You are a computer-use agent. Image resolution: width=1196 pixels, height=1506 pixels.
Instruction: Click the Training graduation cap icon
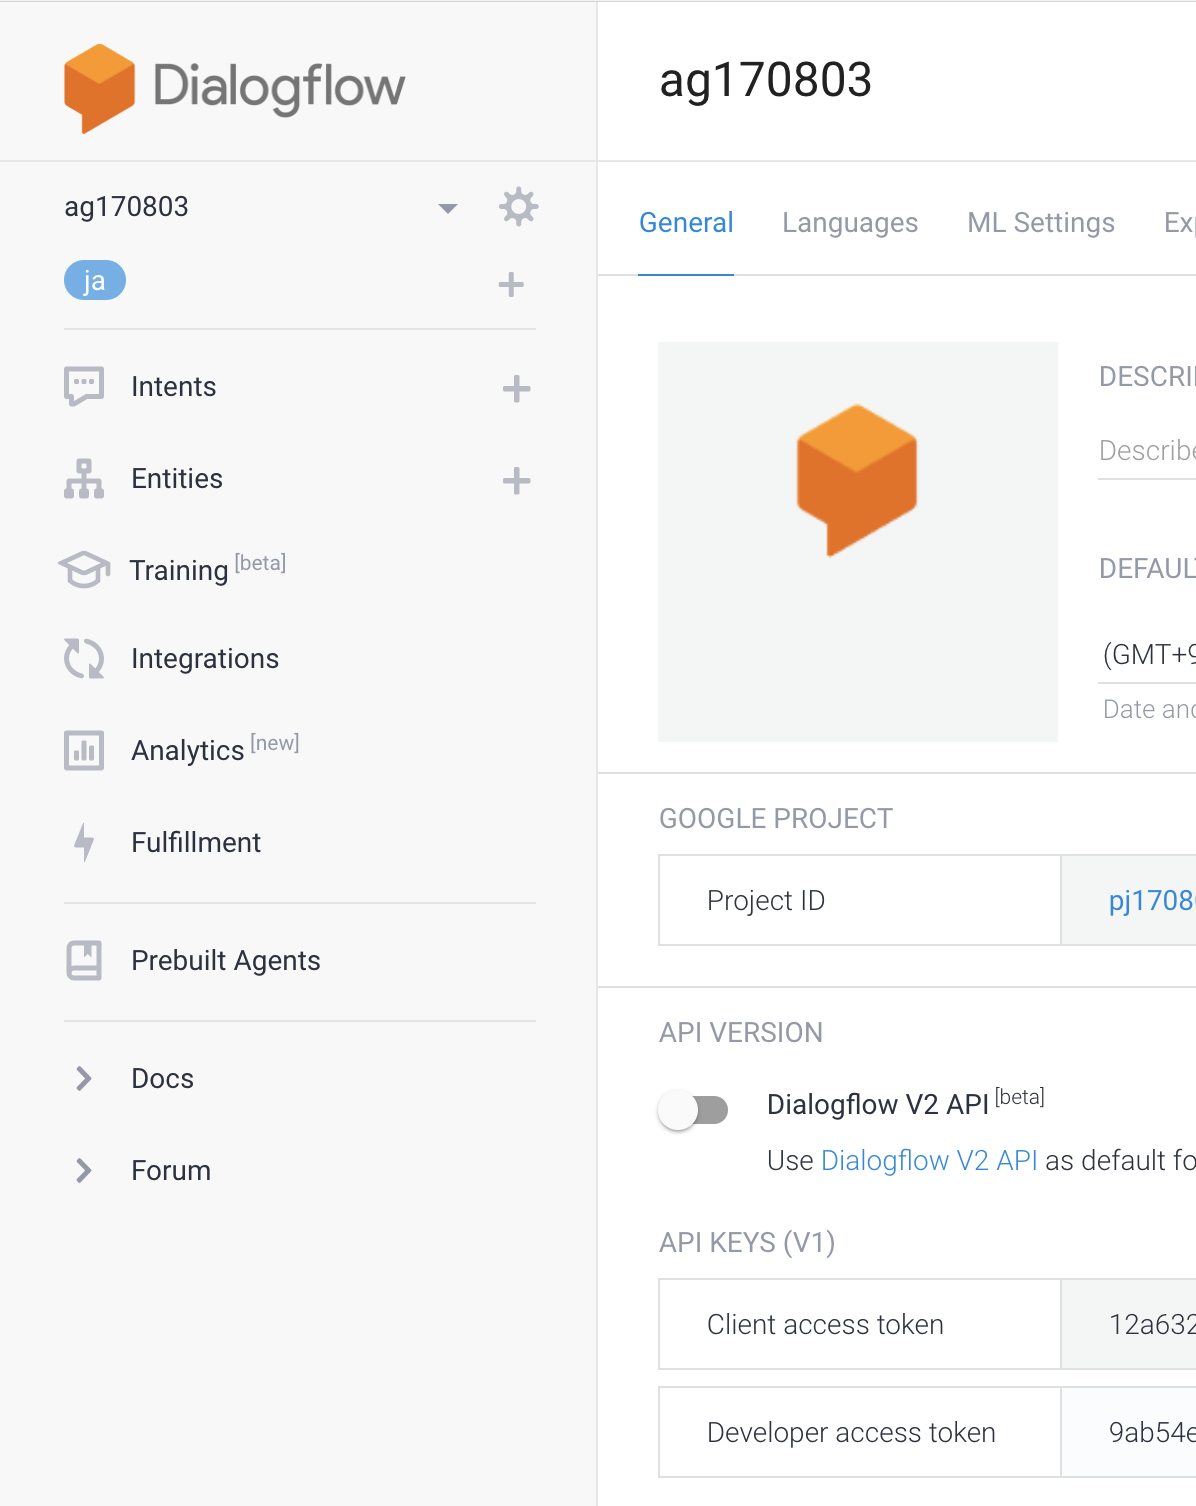coord(84,570)
